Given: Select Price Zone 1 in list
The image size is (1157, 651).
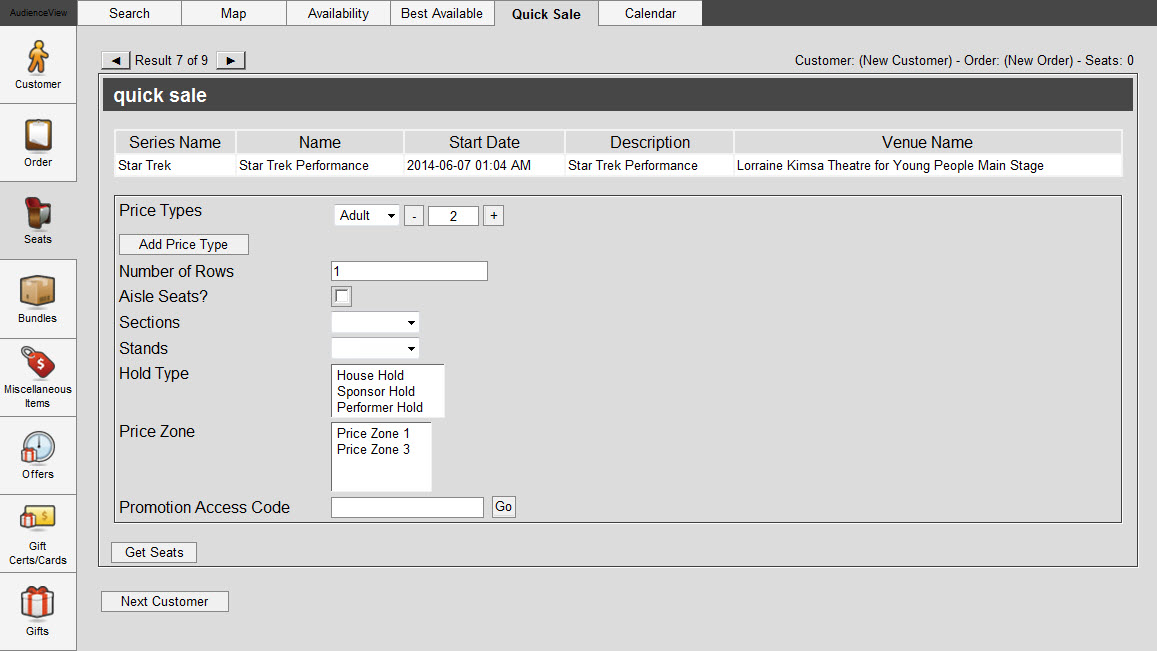Looking at the screenshot, I should [373, 434].
